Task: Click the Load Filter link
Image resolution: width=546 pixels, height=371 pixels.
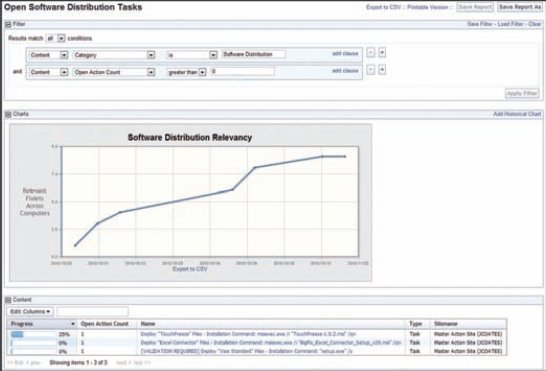Action: pos(510,24)
